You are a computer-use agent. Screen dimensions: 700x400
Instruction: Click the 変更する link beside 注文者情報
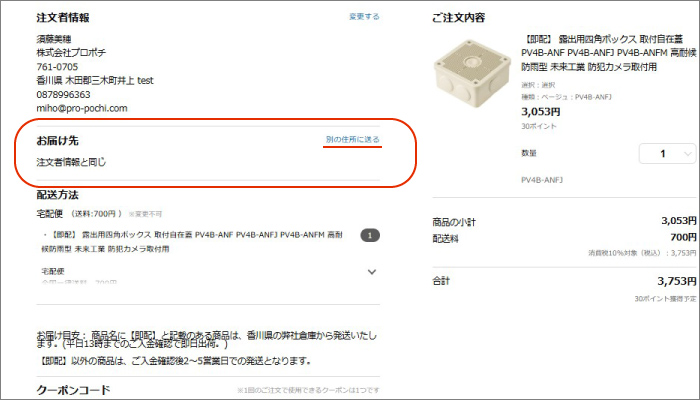(364, 17)
